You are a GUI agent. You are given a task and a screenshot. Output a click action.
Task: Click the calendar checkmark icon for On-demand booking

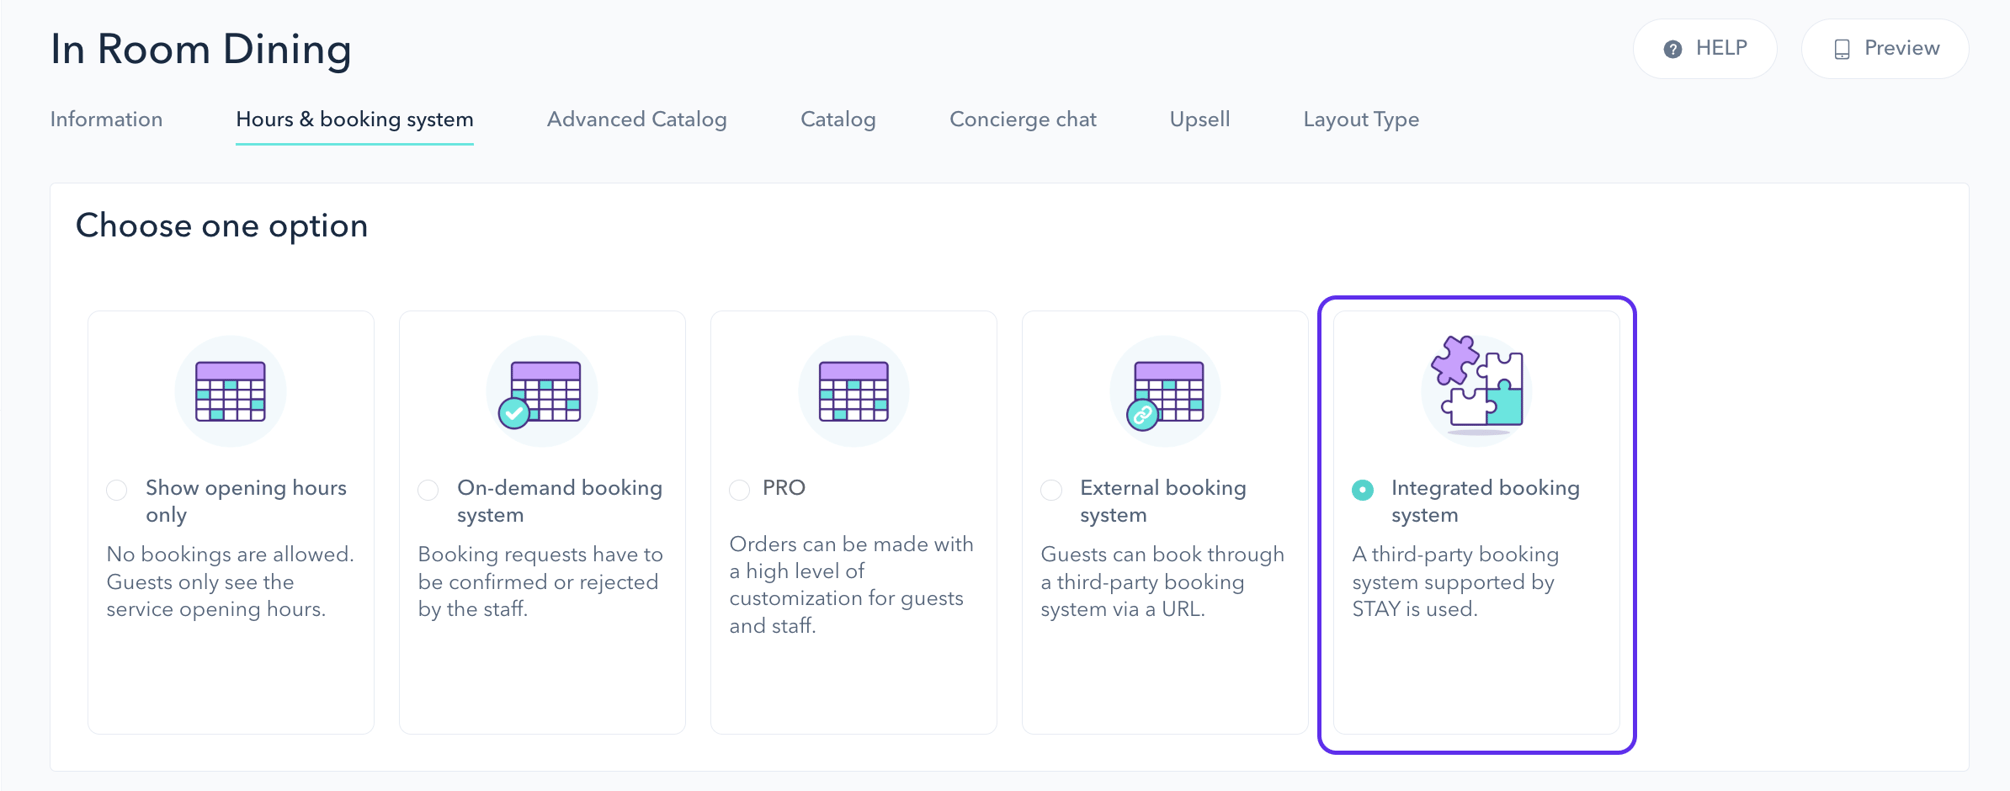pos(541,391)
